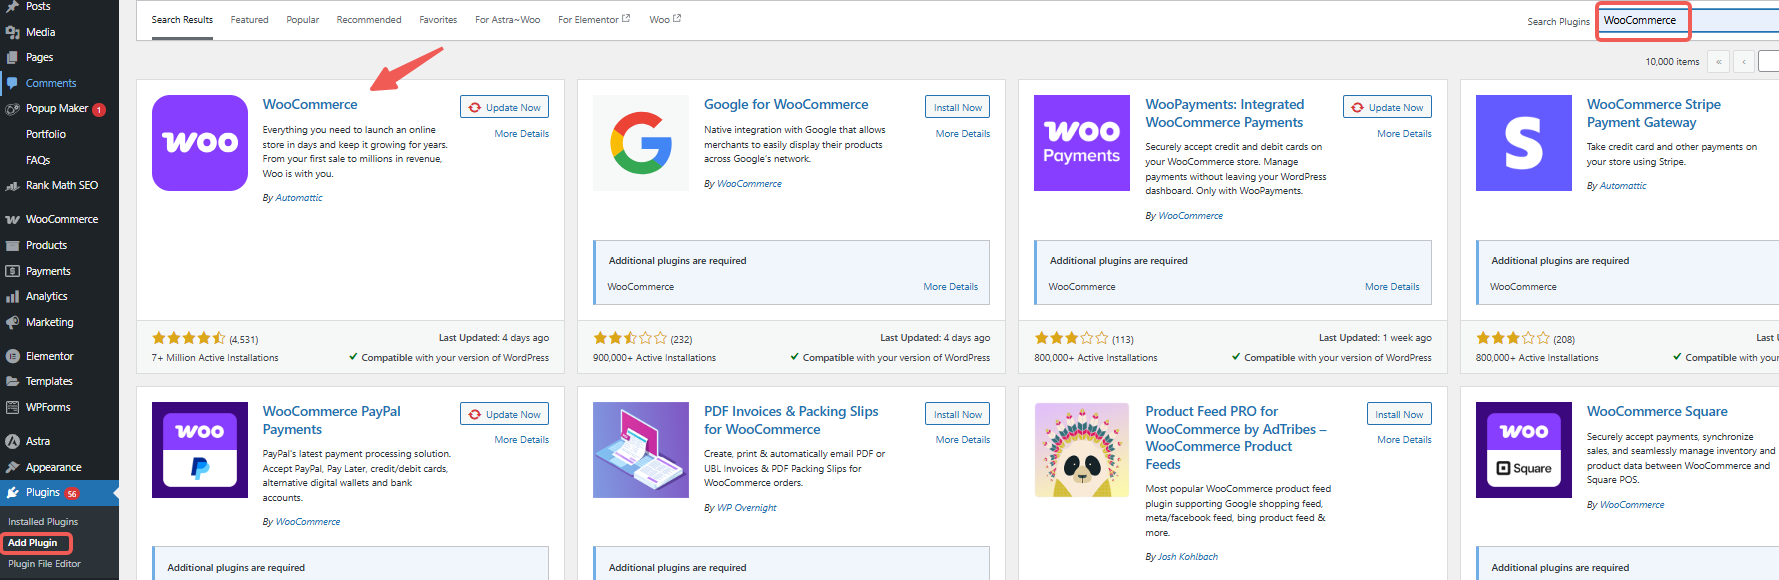This screenshot has width=1779, height=580.
Task: Install the Google for WooCommerce plugin
Action: click(957, 107)
